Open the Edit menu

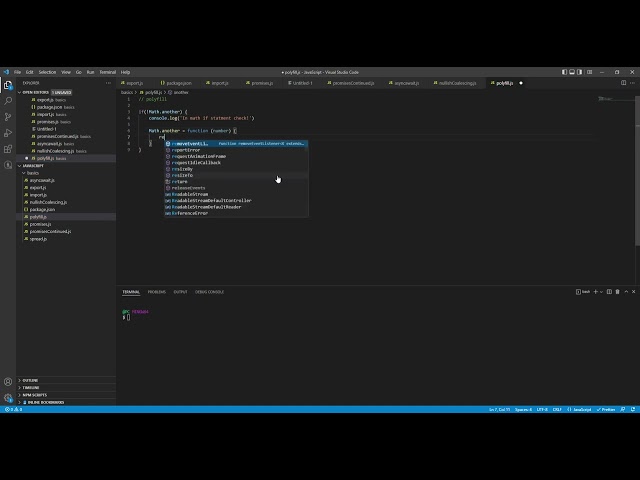point(30,72)
